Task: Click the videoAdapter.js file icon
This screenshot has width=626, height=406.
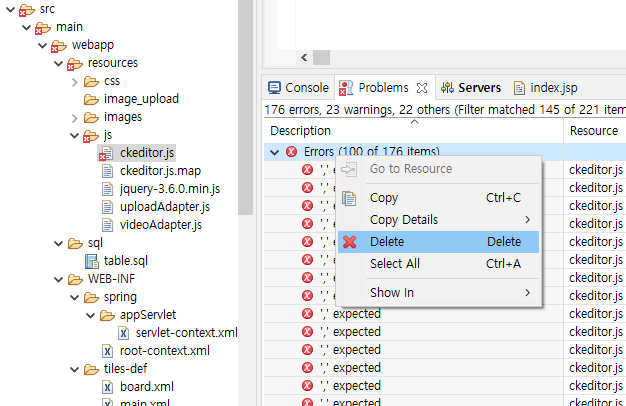Action: [x=107, y=225]
